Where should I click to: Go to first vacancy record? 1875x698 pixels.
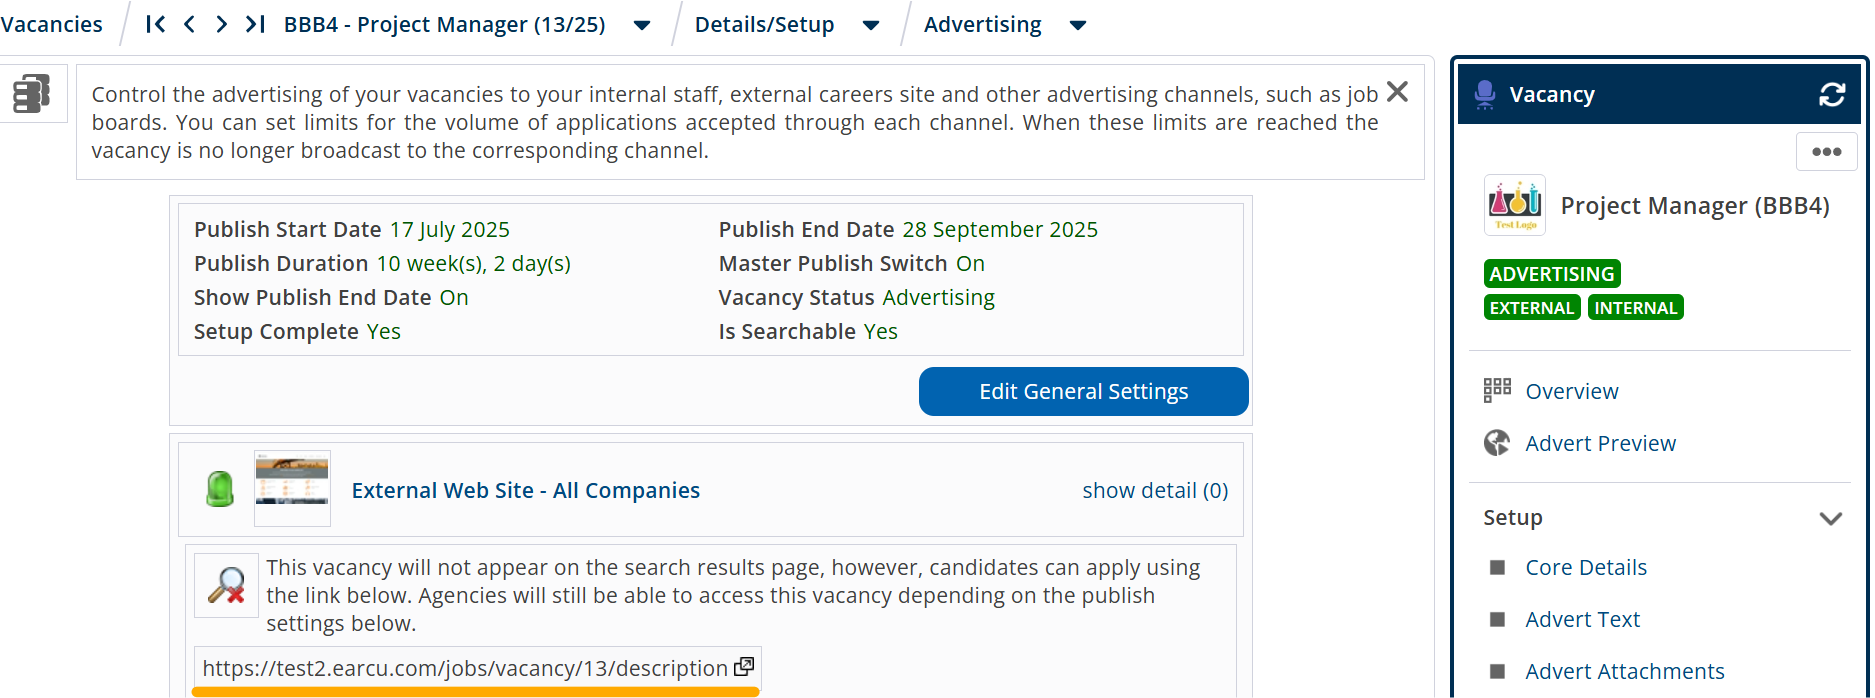(155, 24)
